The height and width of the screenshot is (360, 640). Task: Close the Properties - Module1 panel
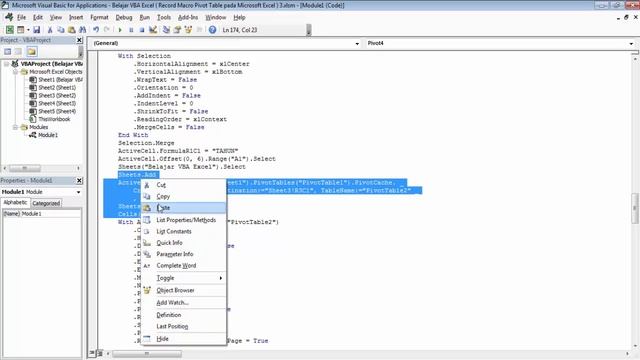coord(79,180)
